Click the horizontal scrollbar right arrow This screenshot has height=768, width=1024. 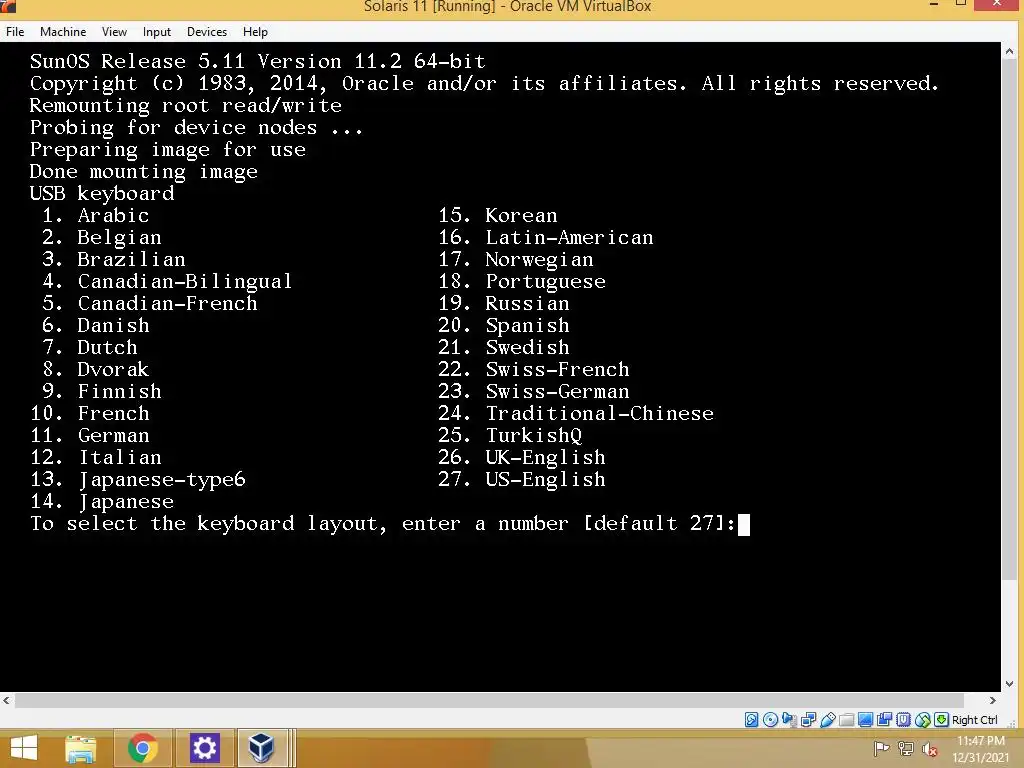point(993,700)
